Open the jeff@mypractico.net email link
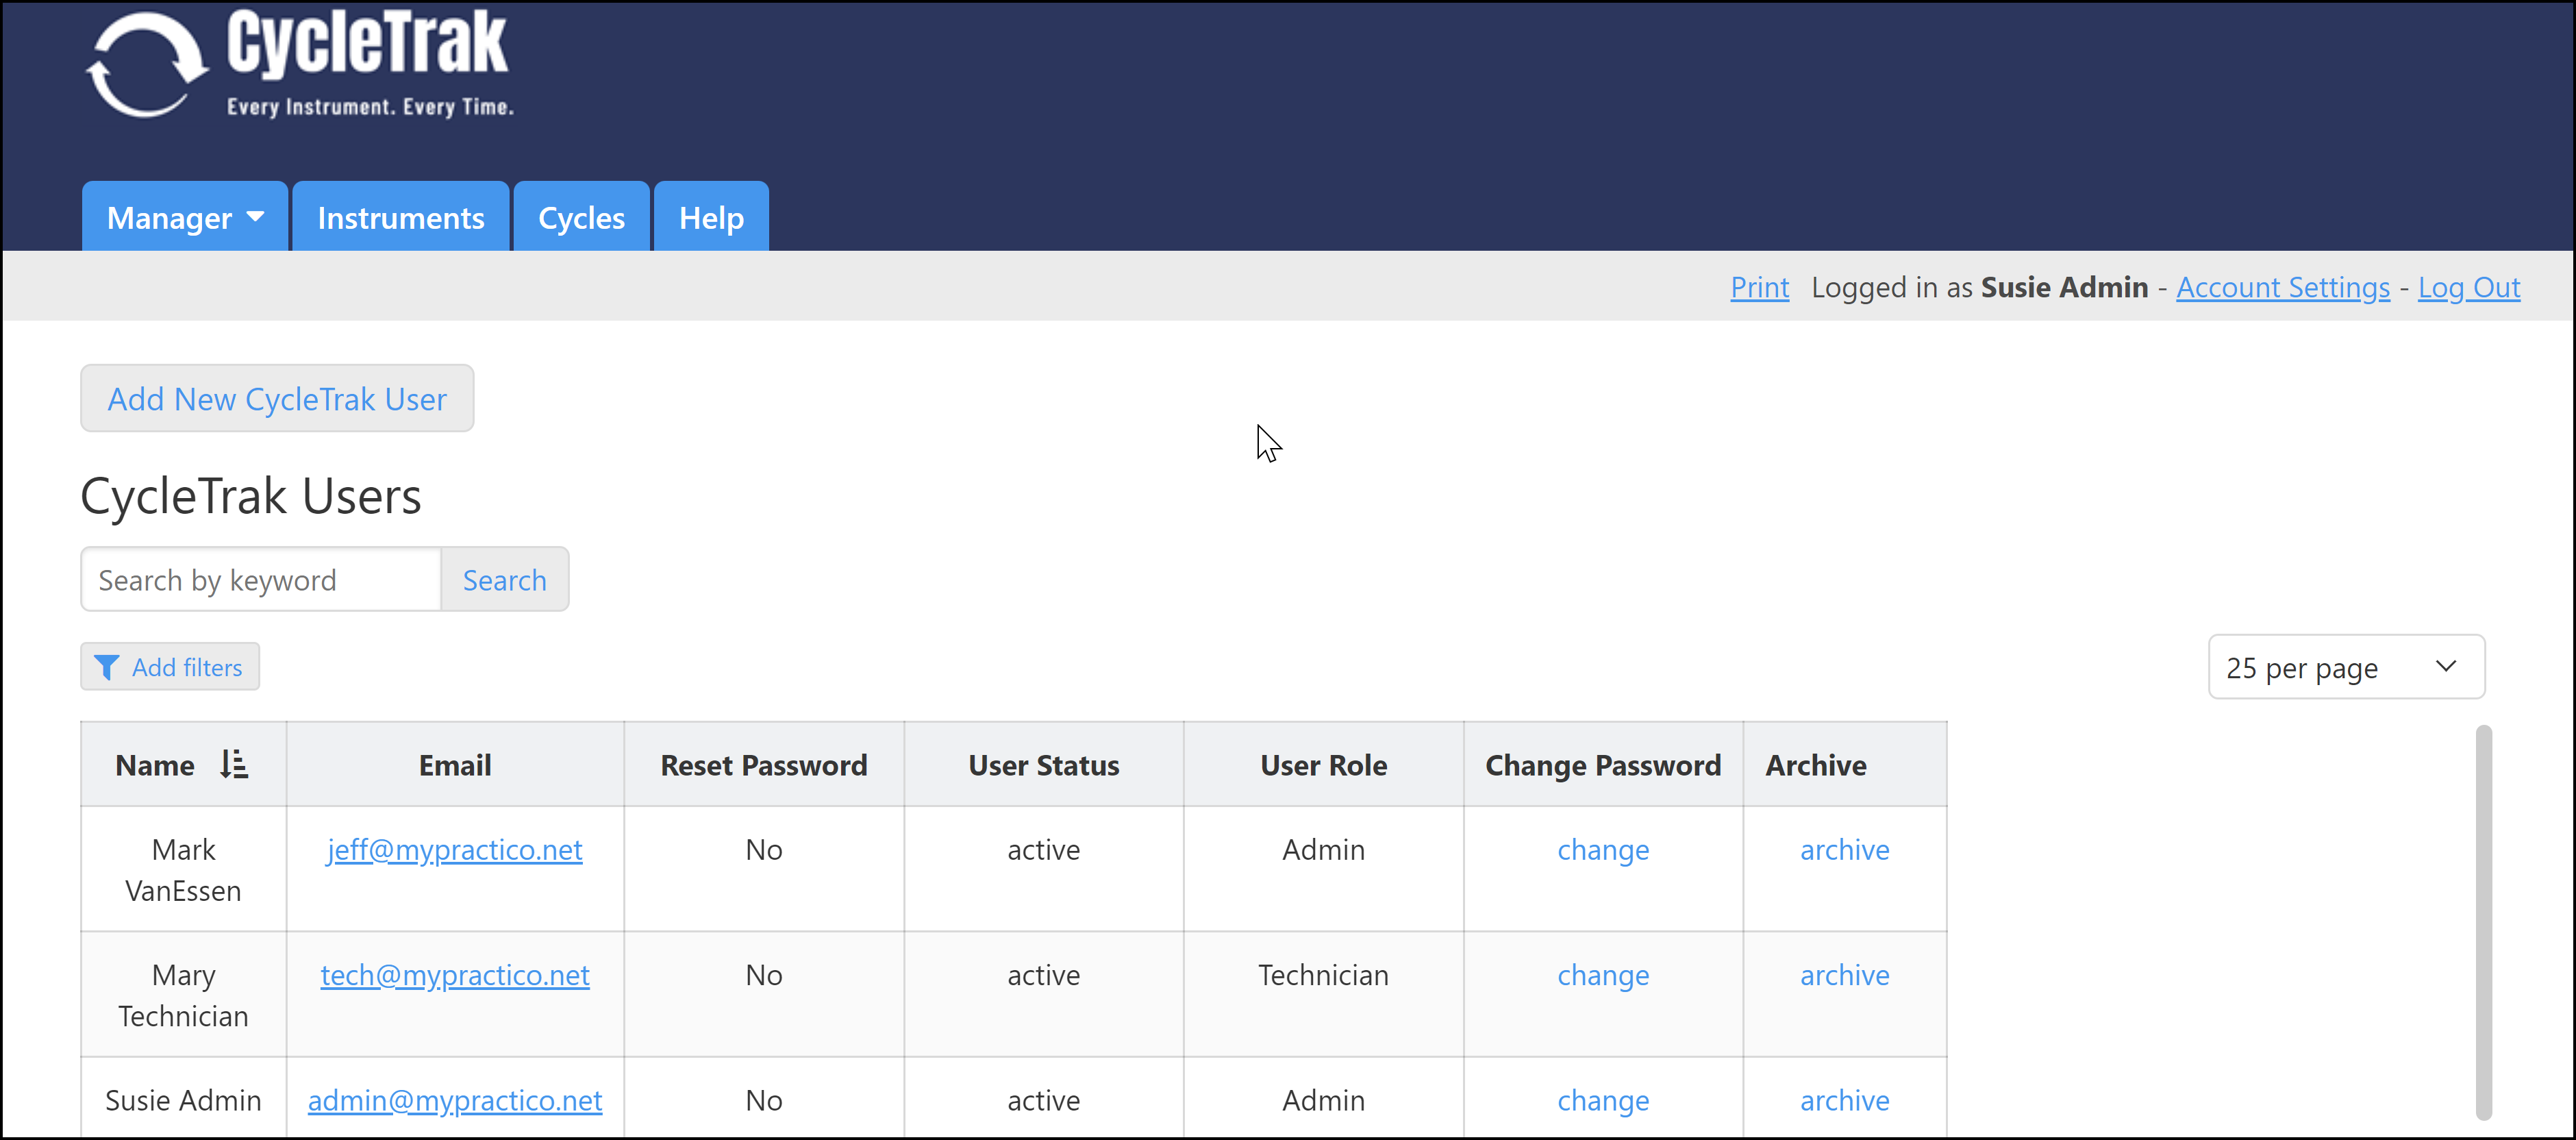The height and width of the screenshot is (1140, 2576). [x=455, y=850]
